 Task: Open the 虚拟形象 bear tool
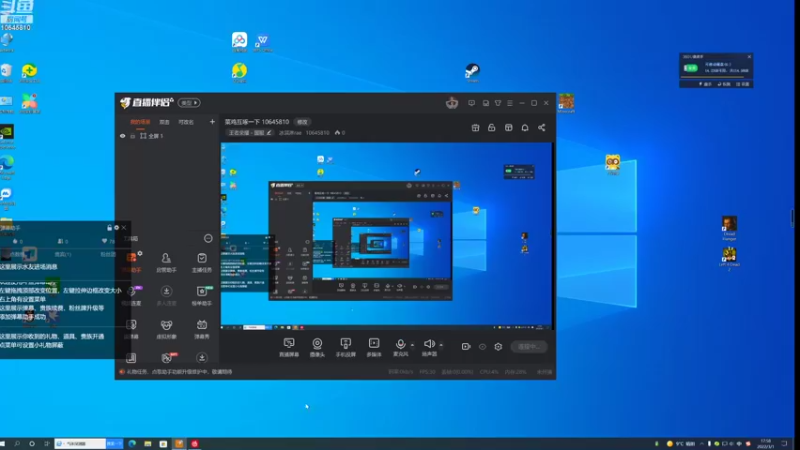(166, 329)
